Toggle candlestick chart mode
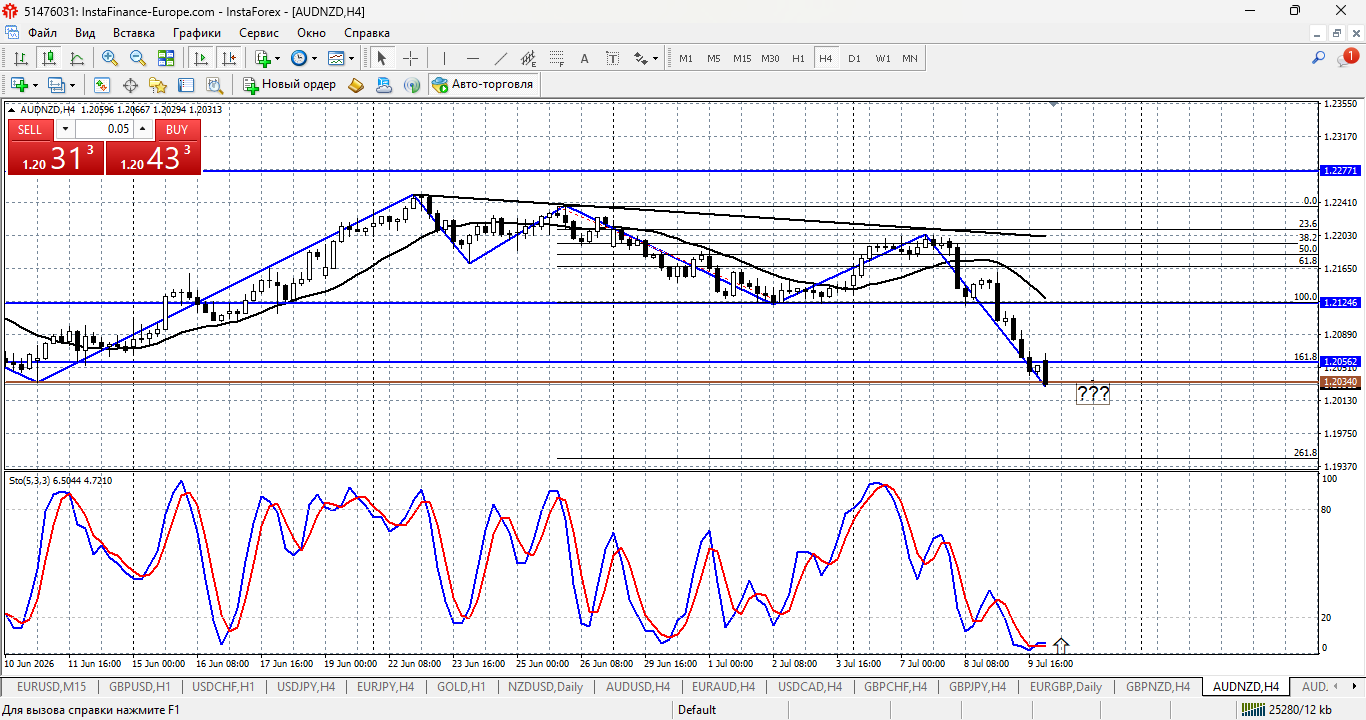Image resolution: width=1366 pixels, height=720 pixels. coord(48,58)
